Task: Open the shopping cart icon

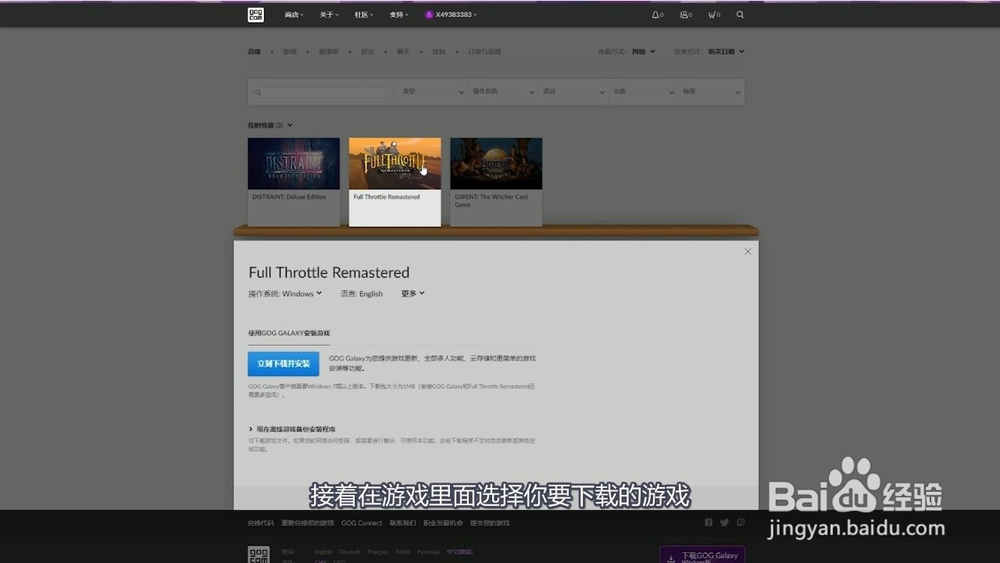Action: [714, 15]
